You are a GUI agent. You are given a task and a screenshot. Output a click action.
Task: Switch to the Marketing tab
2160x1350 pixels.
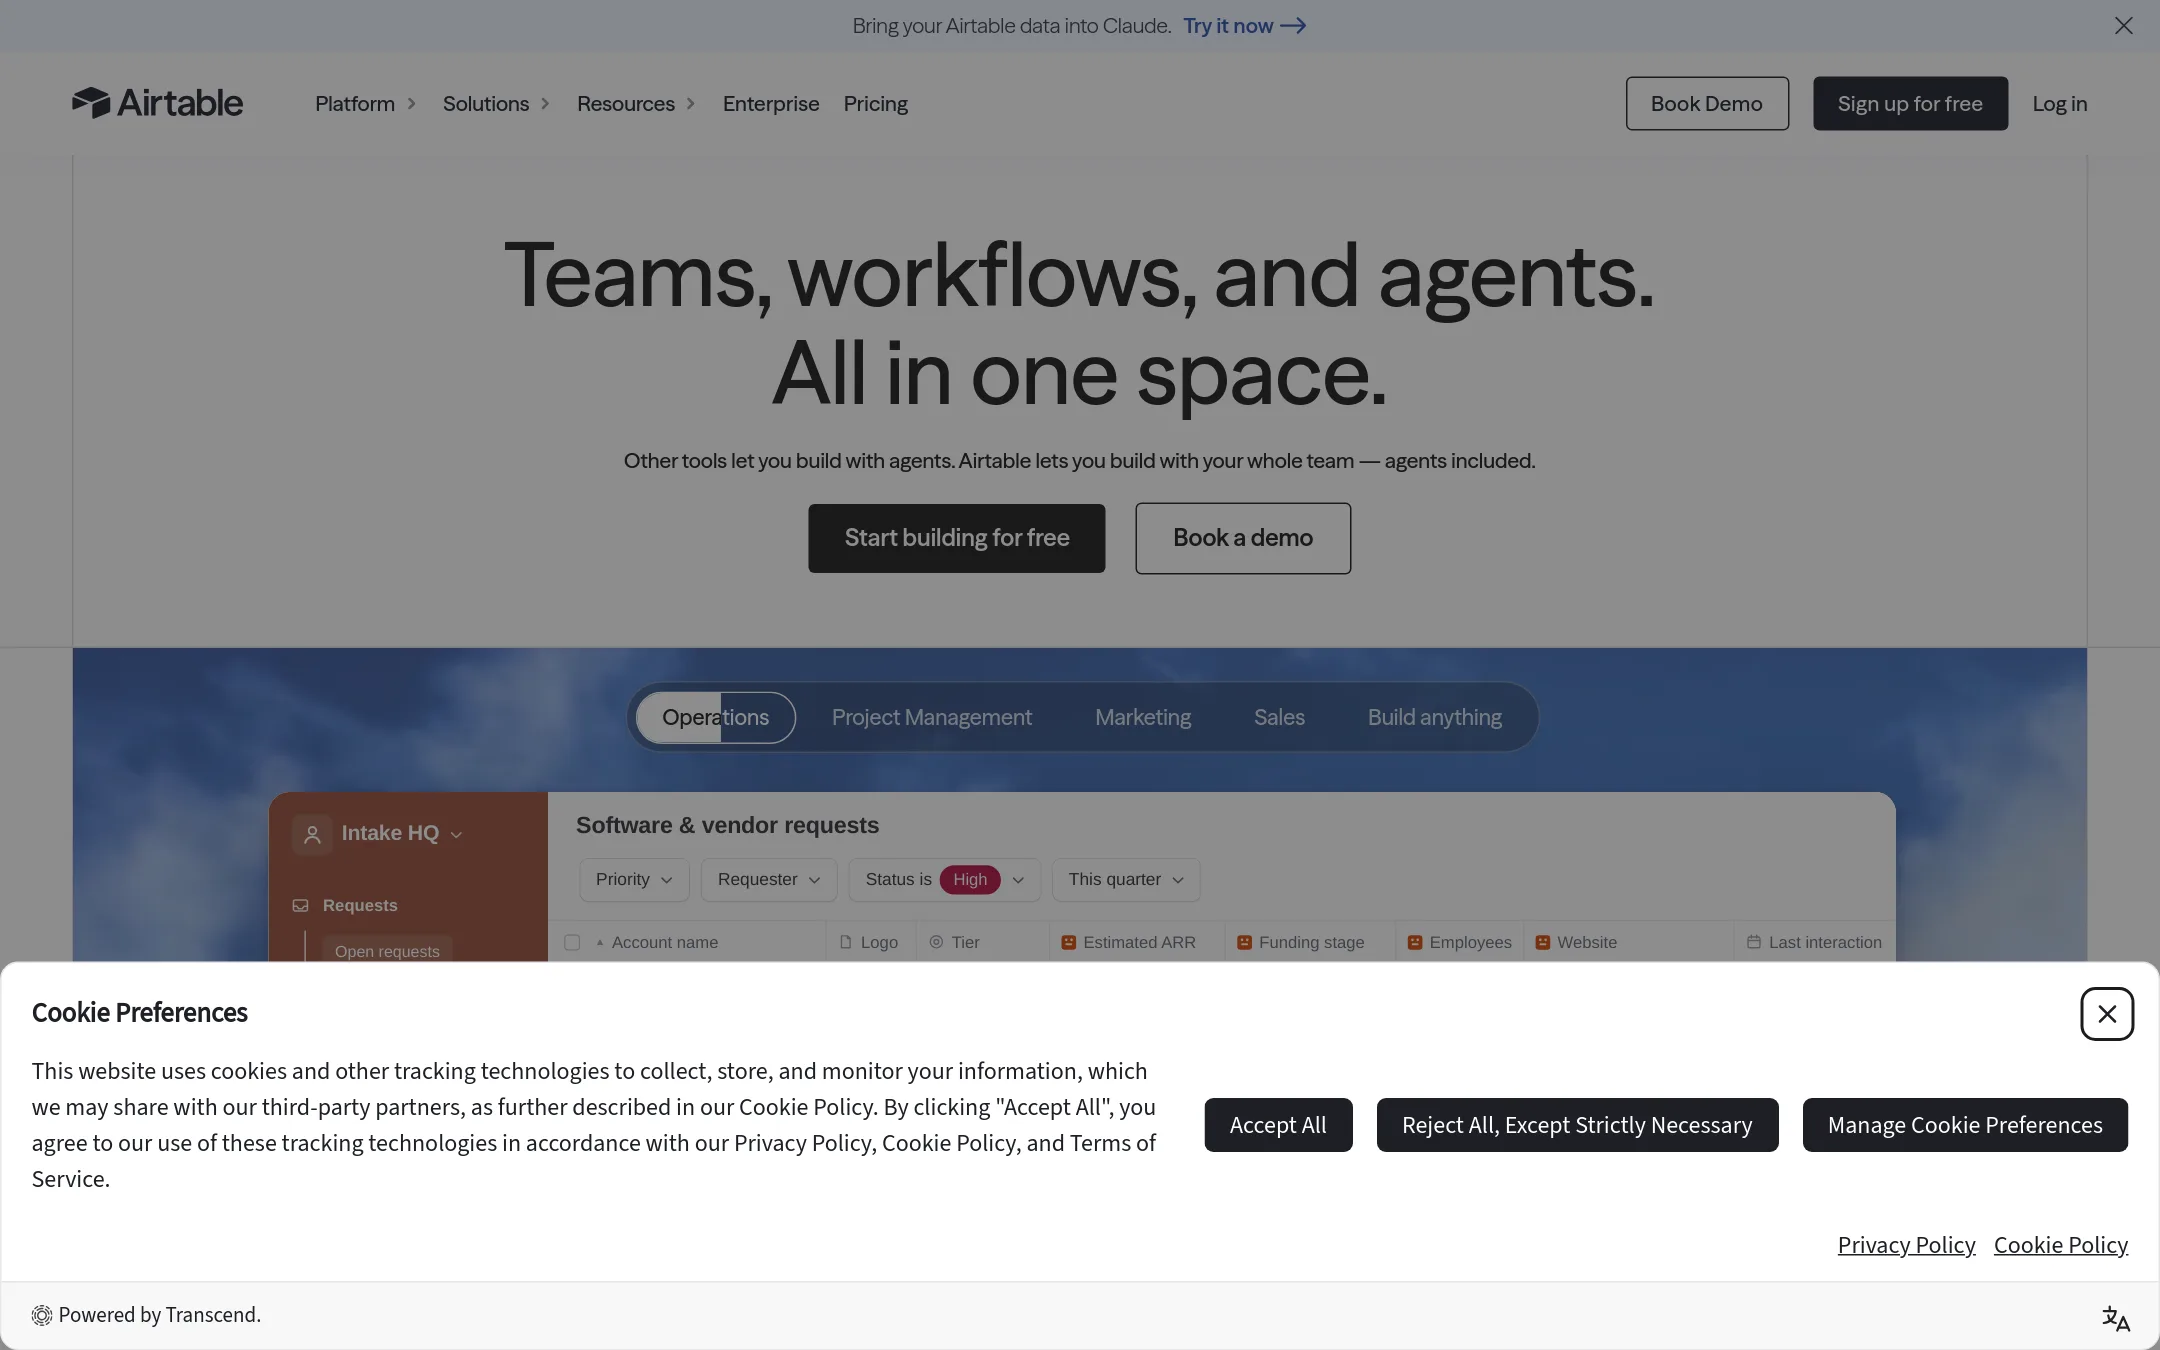coord(1143,718)
